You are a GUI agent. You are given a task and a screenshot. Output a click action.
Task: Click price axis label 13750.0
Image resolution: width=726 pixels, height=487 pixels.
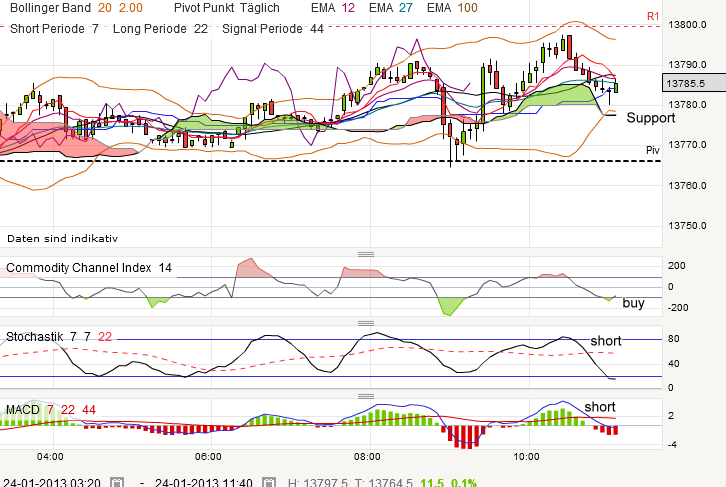point(687,225)
